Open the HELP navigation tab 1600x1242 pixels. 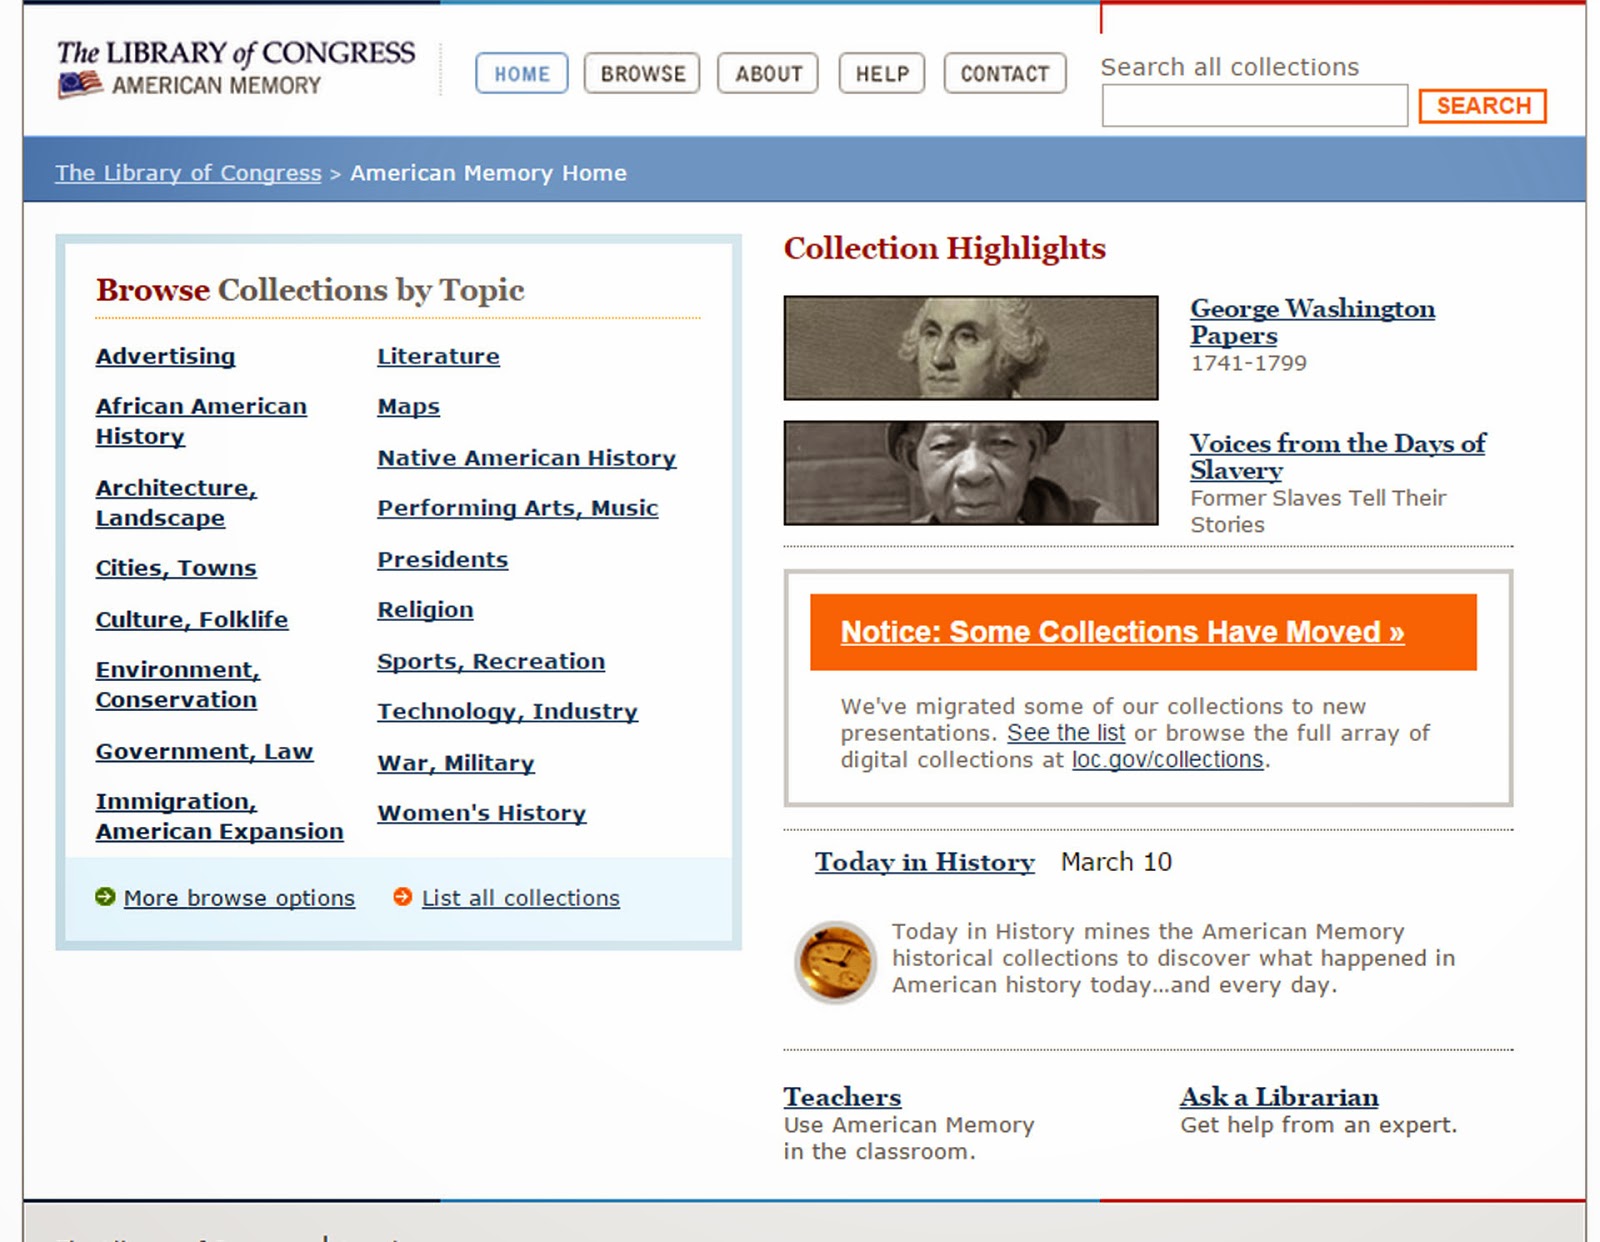point(882,73)
